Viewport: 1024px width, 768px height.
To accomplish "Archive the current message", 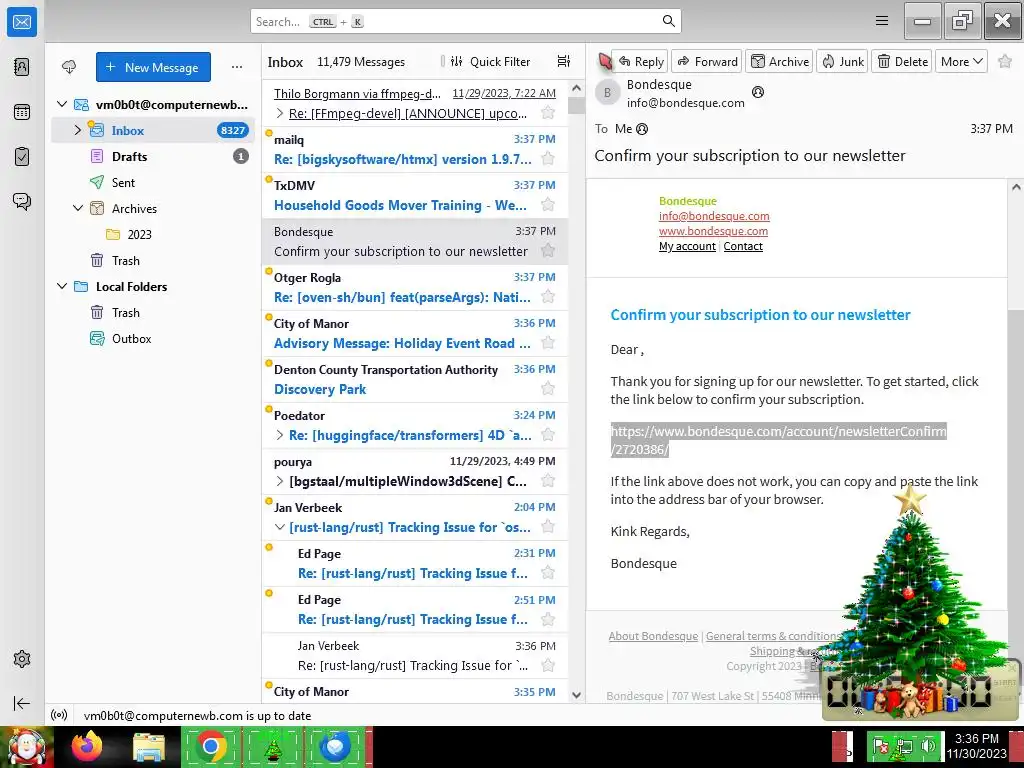I will click(x=779, y=61).
